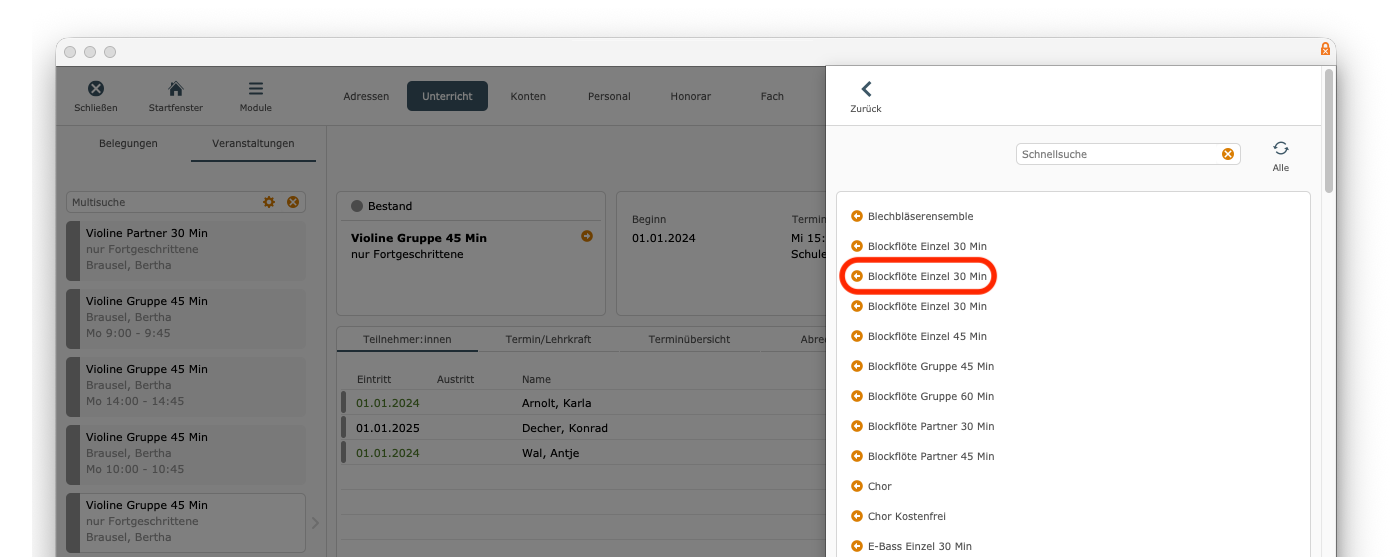Clear the Schnellsuche field with orange X
The height and width of the screenshot is (557, 1392).
[1227, 154]
